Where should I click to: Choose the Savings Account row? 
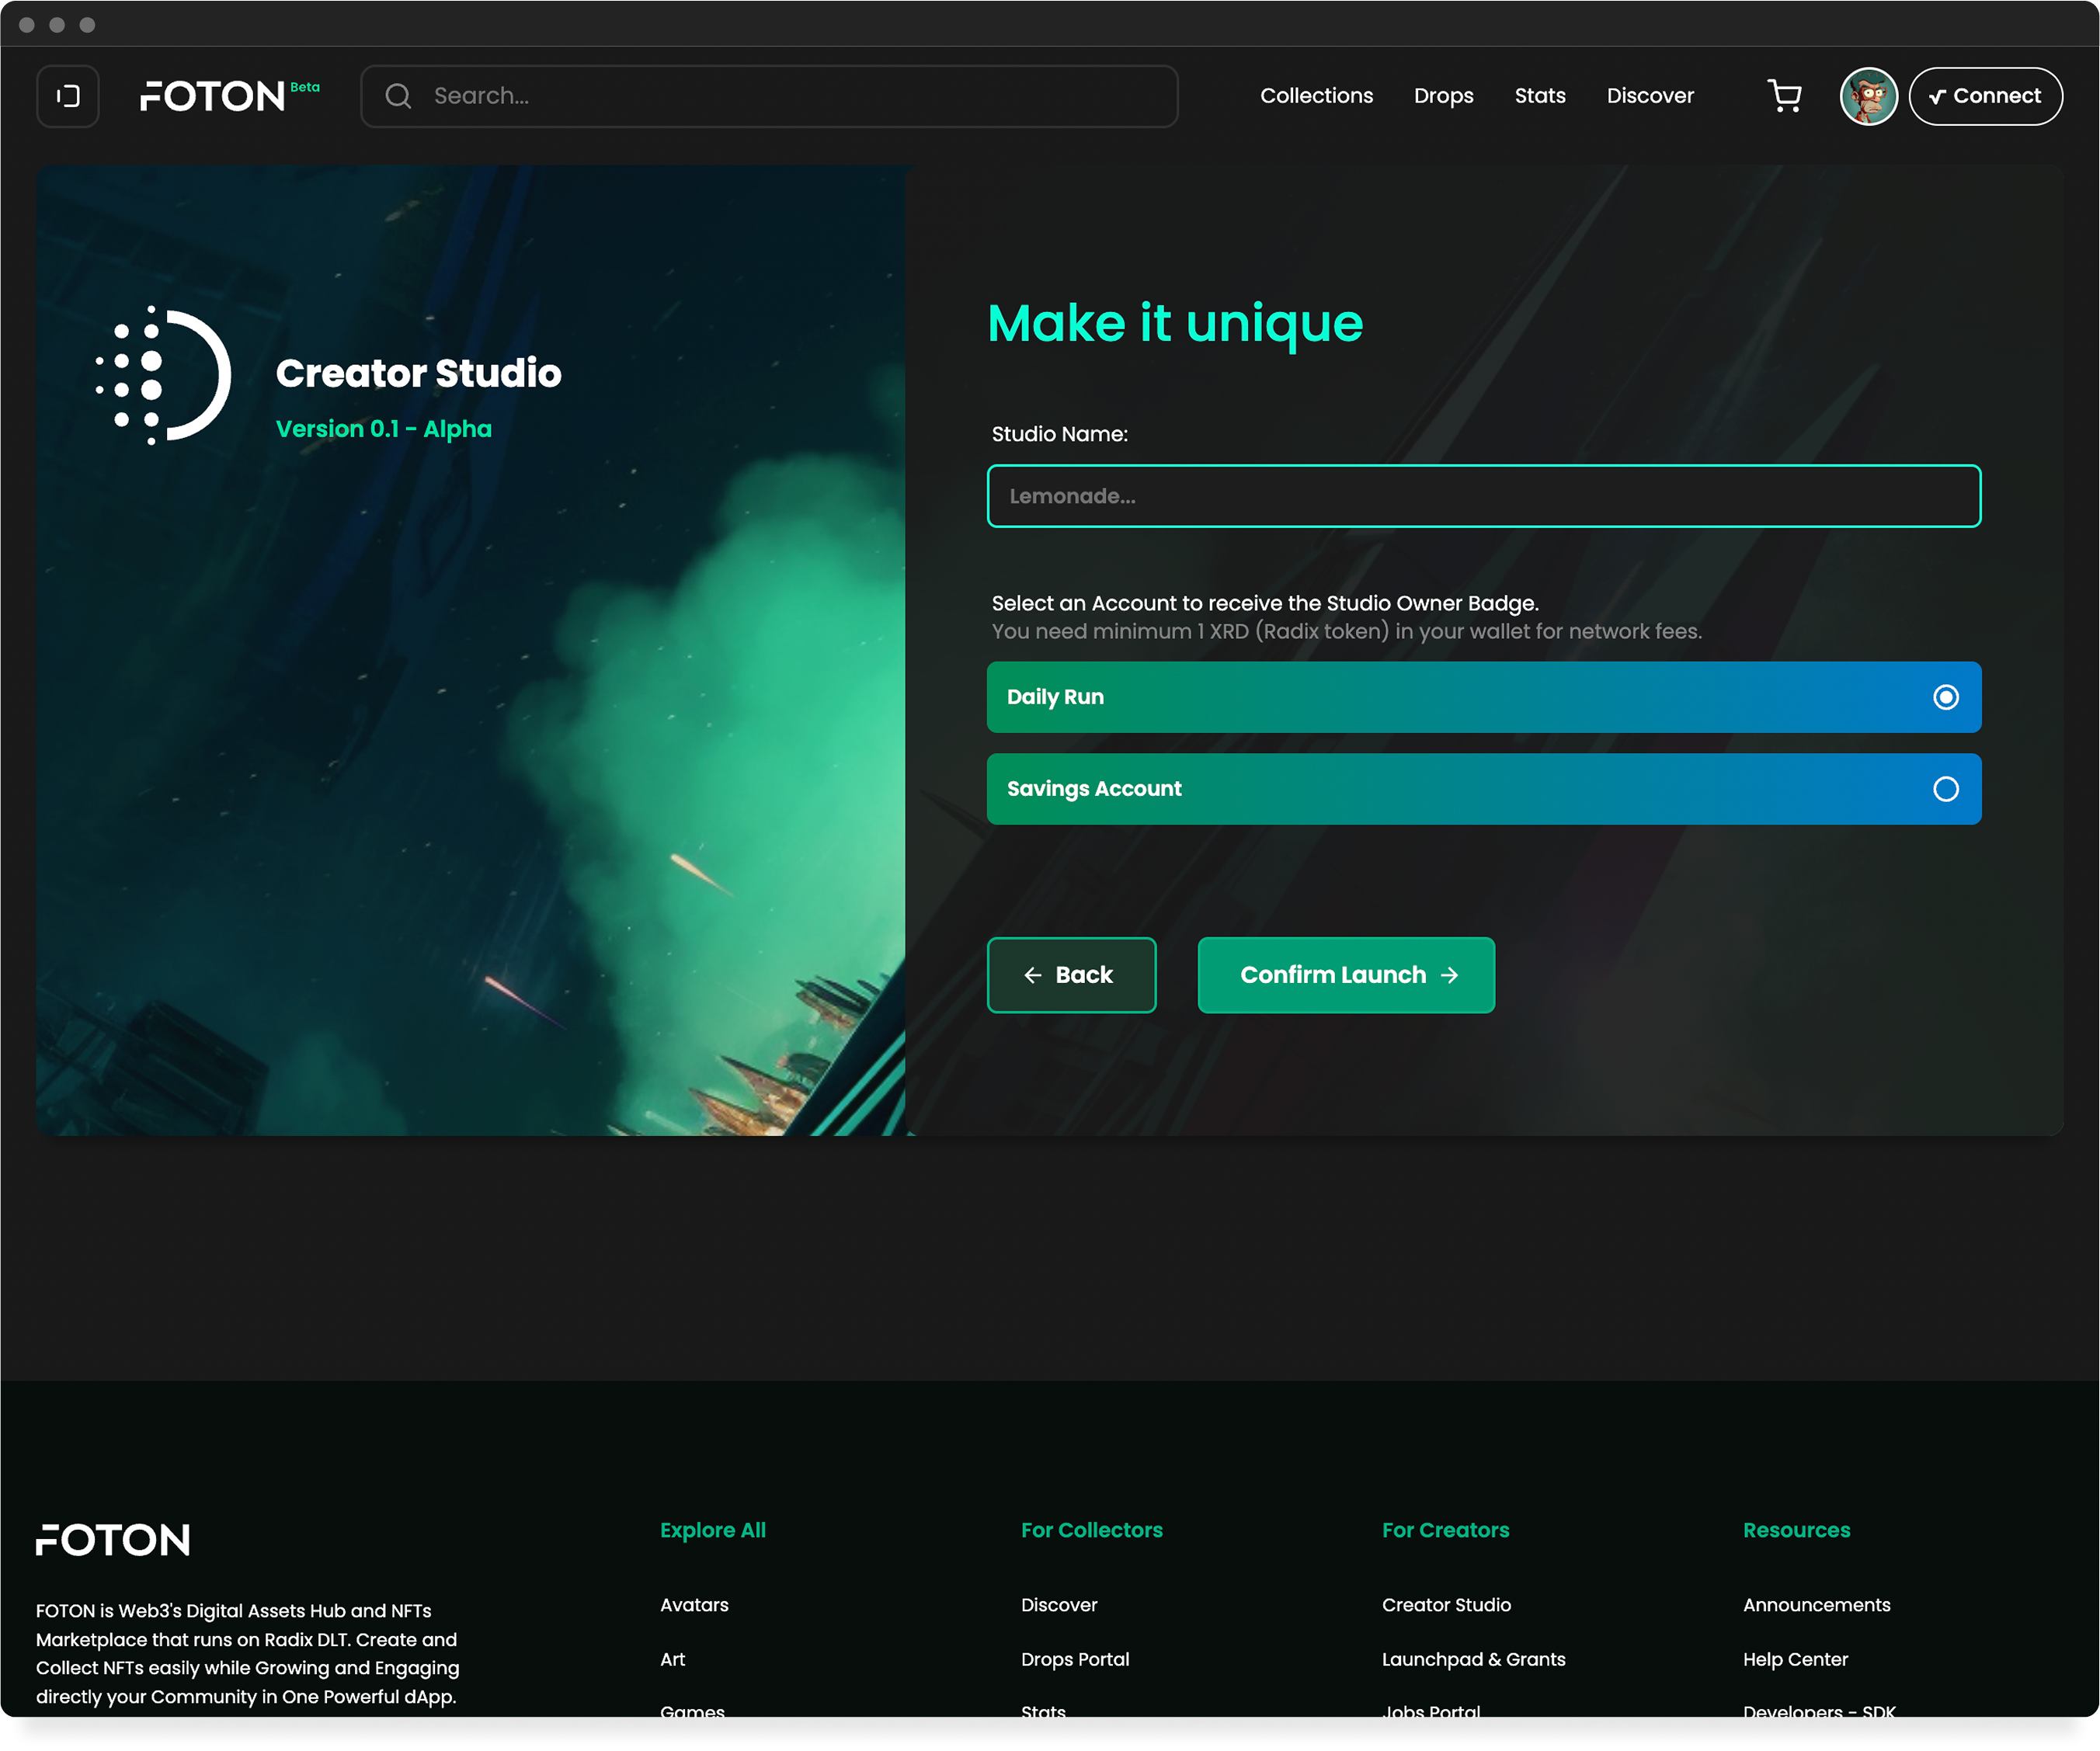coord(1400,789)
